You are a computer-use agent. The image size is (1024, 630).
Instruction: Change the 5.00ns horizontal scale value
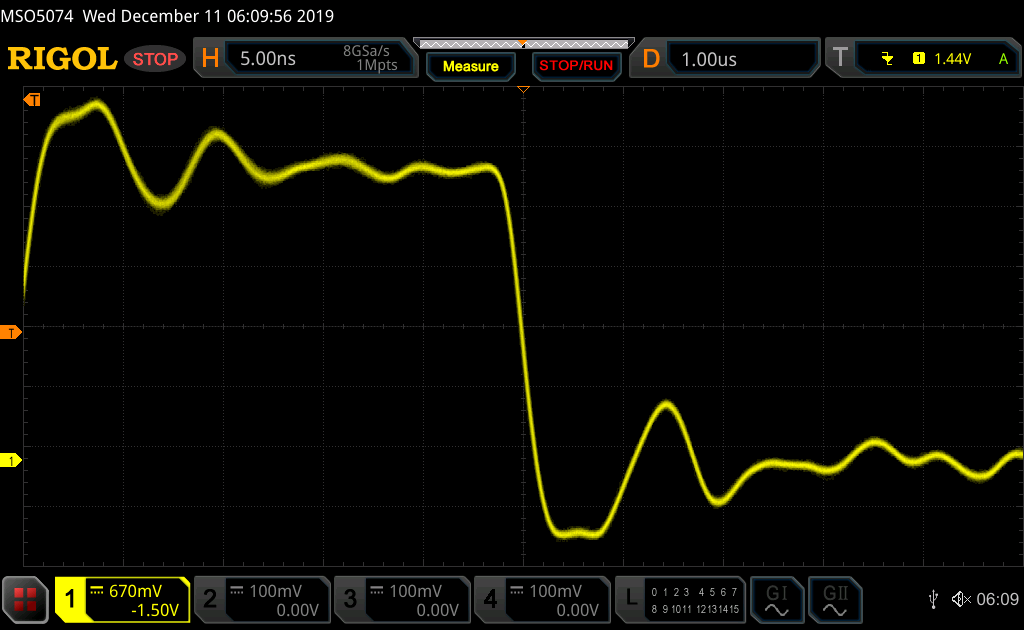268,59
